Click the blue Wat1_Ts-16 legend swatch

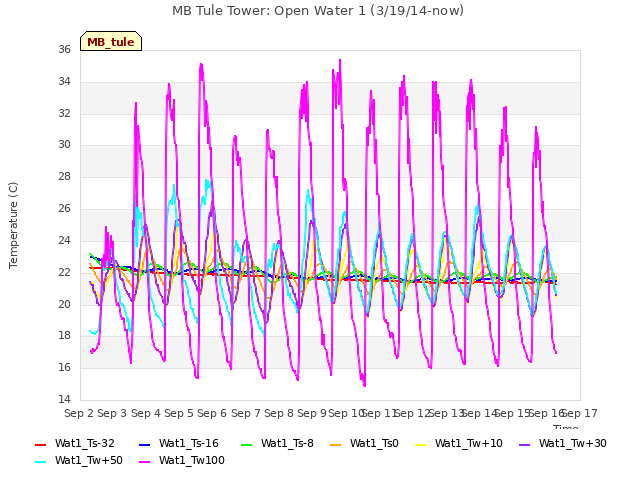click(x=144, y=444)
